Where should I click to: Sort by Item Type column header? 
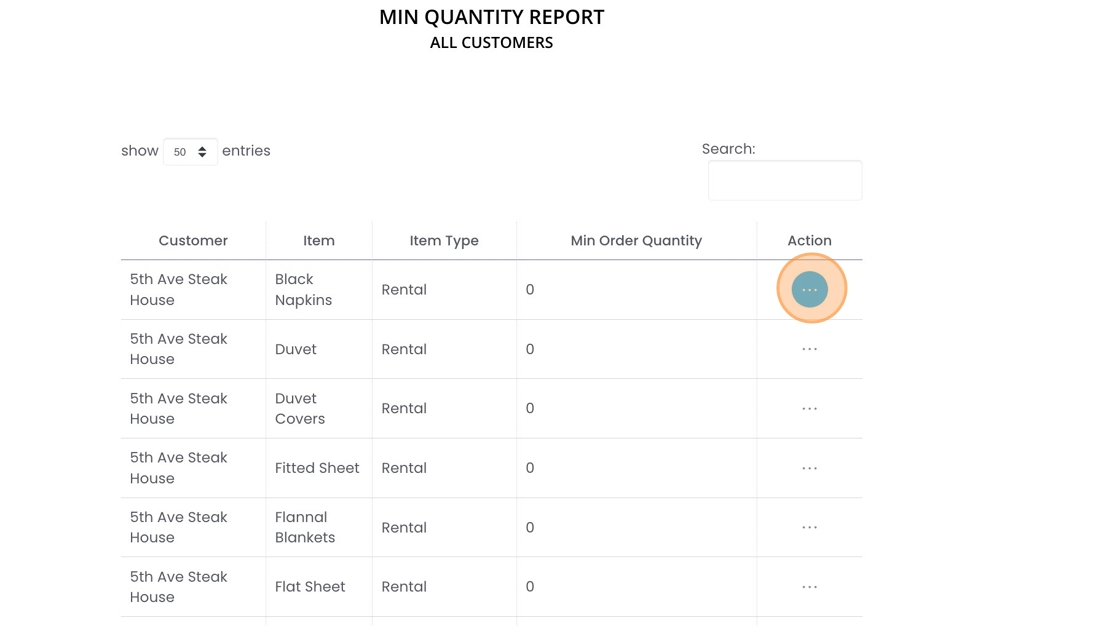444,241
